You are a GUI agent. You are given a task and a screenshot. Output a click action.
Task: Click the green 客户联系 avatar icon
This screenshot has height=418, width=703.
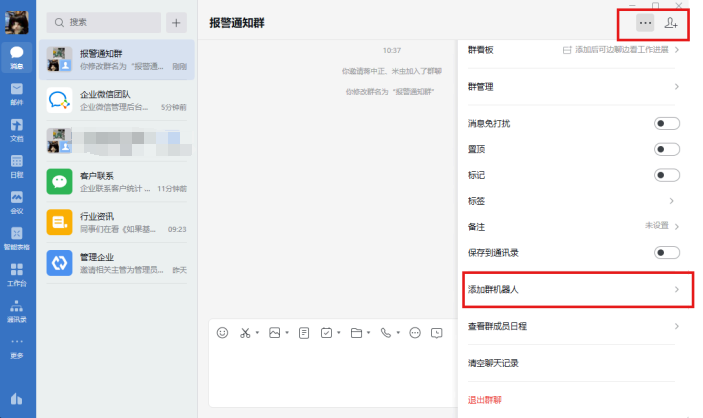59,182
